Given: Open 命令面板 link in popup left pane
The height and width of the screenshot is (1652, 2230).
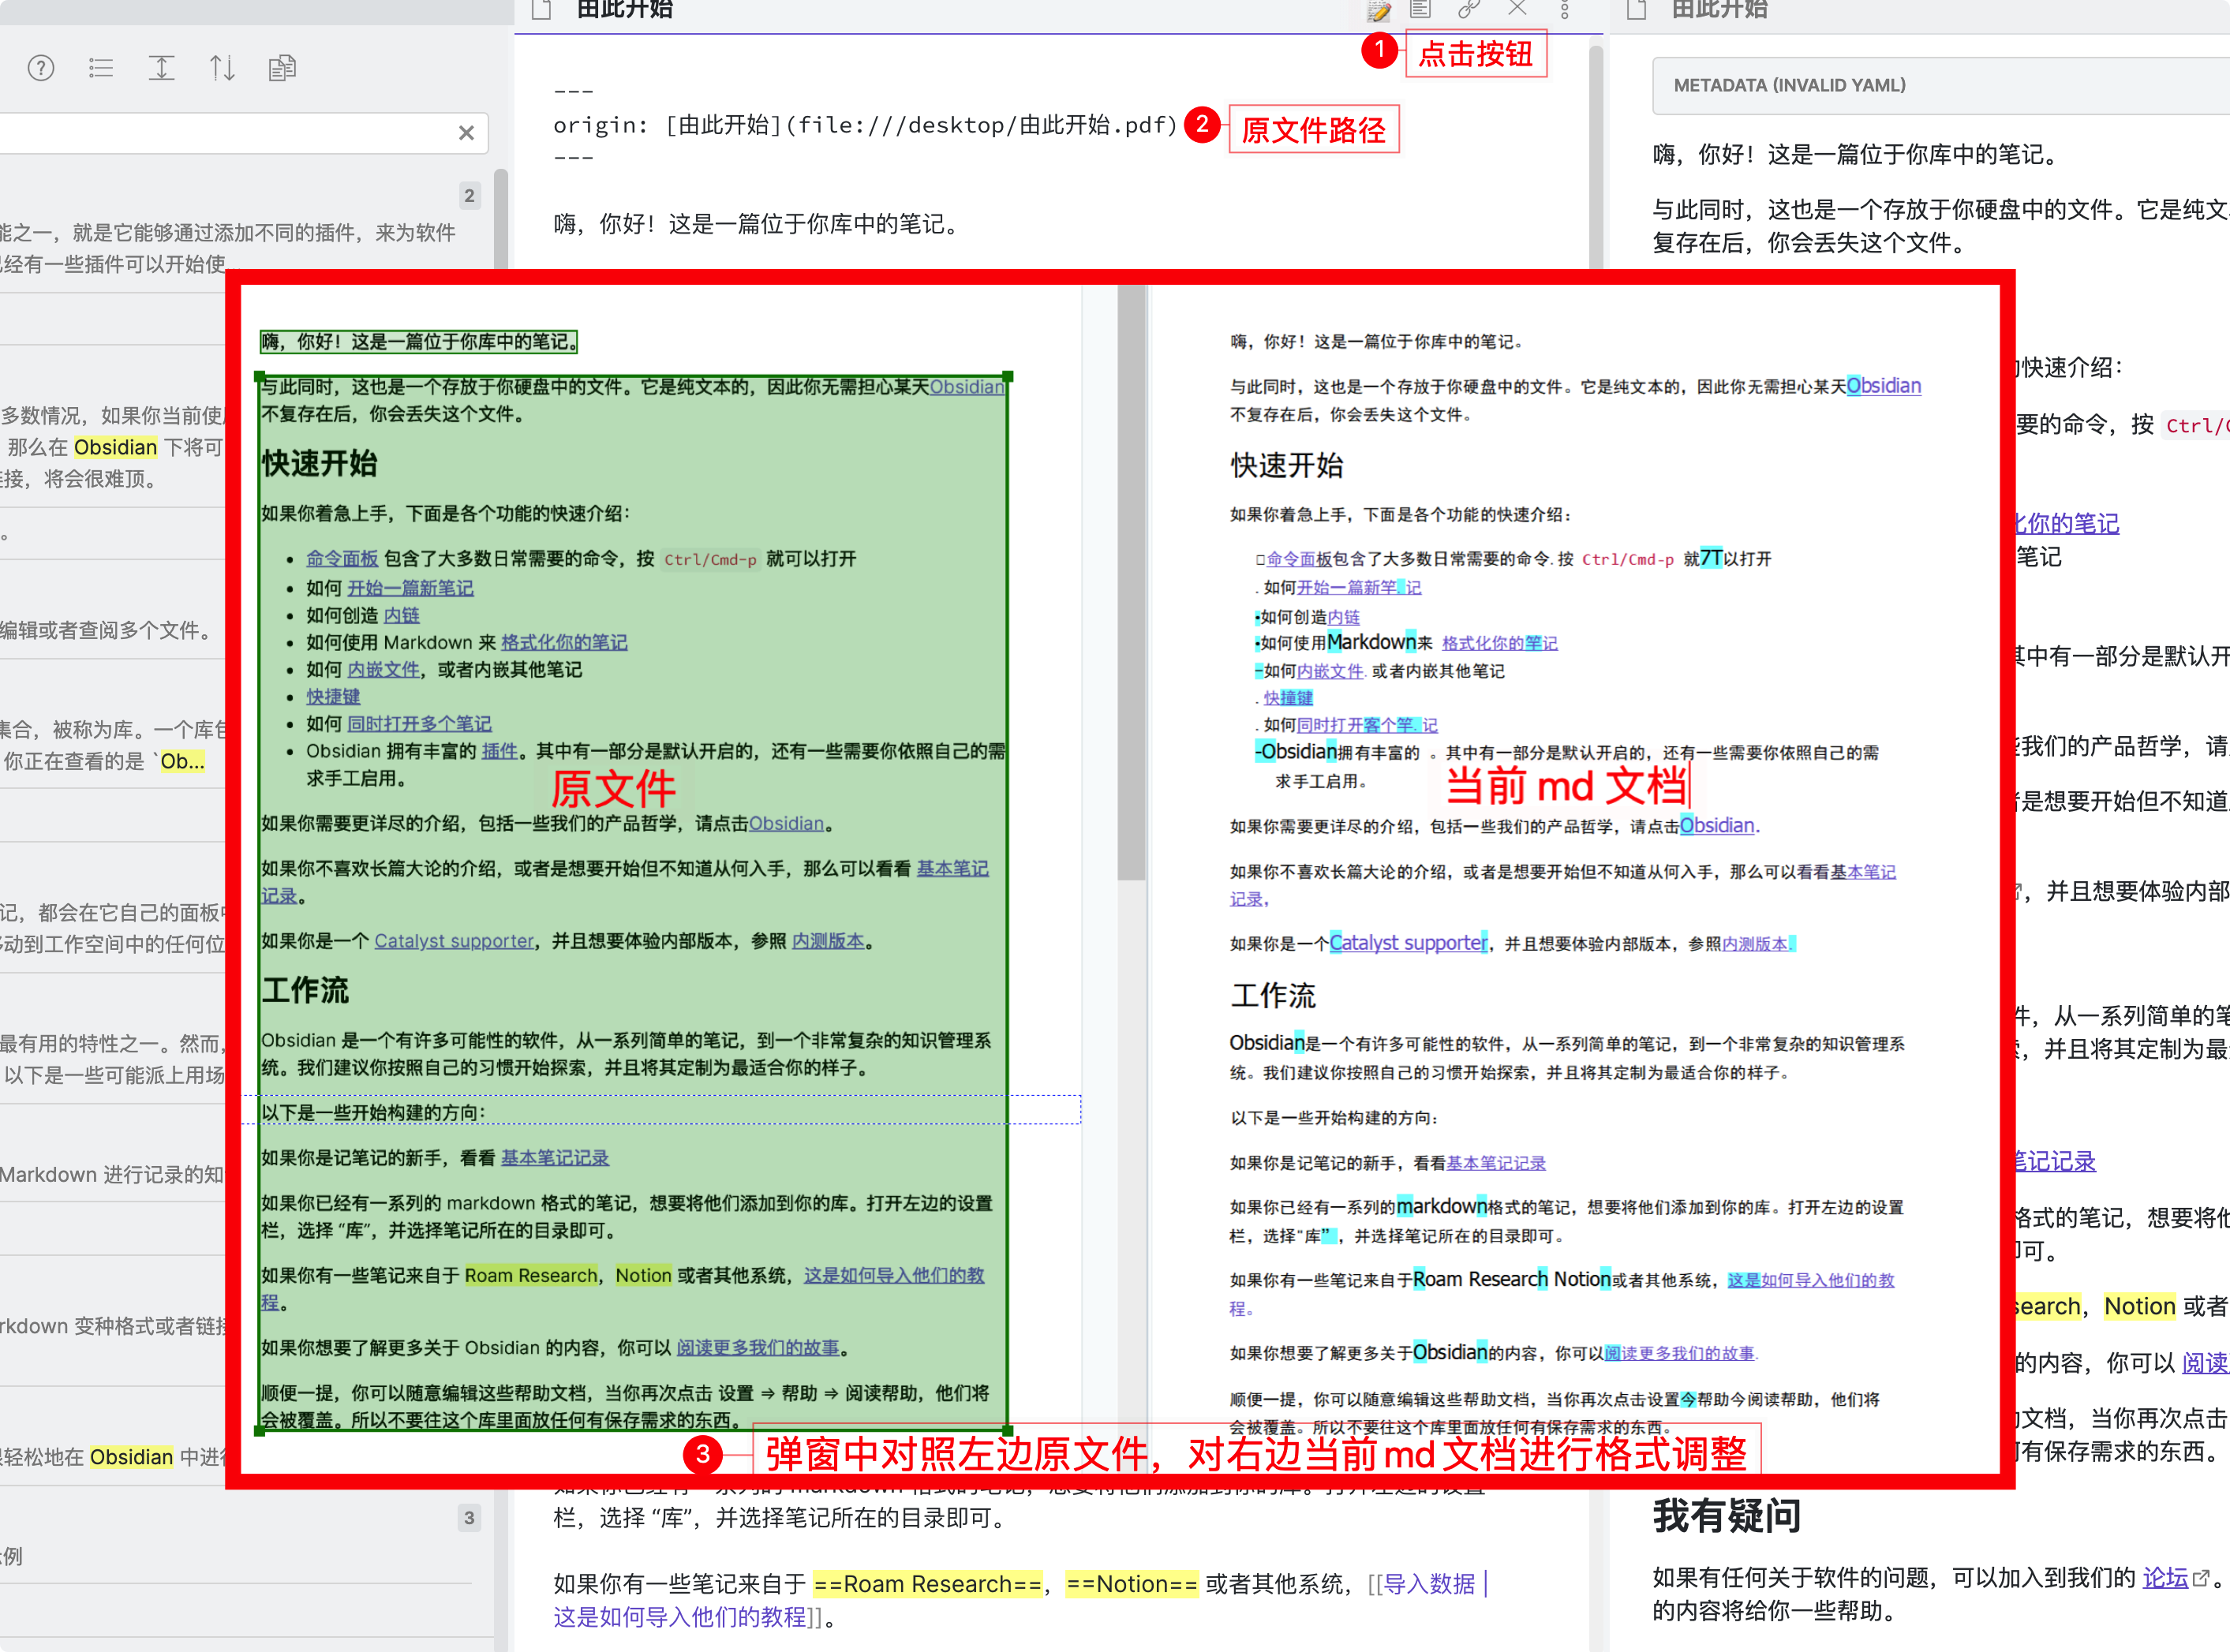Looking at the screenshot, I should point(342,559).
